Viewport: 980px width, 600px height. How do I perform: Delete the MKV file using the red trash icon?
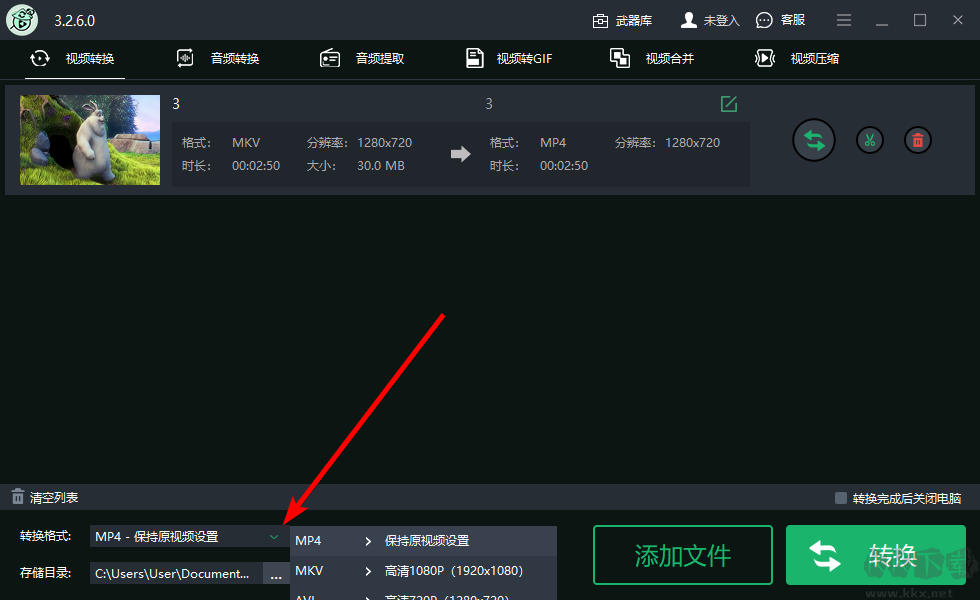(917, 140)
